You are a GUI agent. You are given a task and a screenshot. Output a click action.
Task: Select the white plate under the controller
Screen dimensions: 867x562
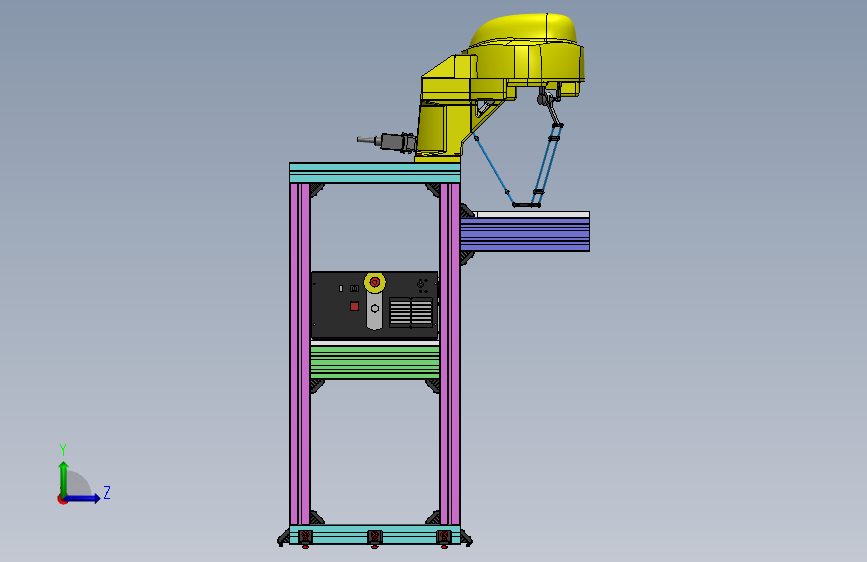click(375, 344)
